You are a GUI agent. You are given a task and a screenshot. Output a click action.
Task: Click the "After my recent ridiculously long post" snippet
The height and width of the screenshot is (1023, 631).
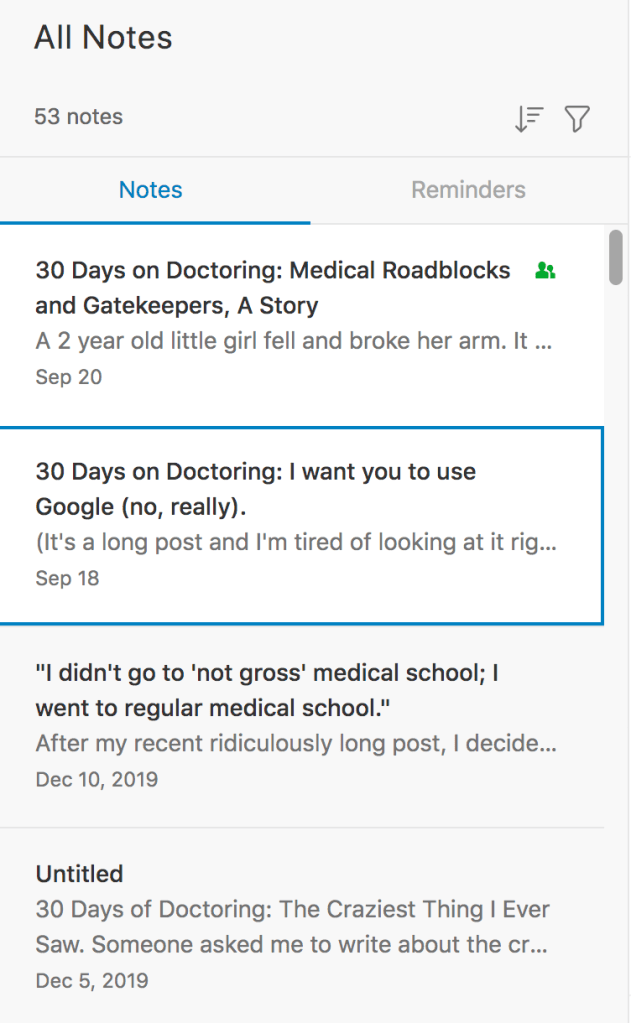tap(296, 744)
